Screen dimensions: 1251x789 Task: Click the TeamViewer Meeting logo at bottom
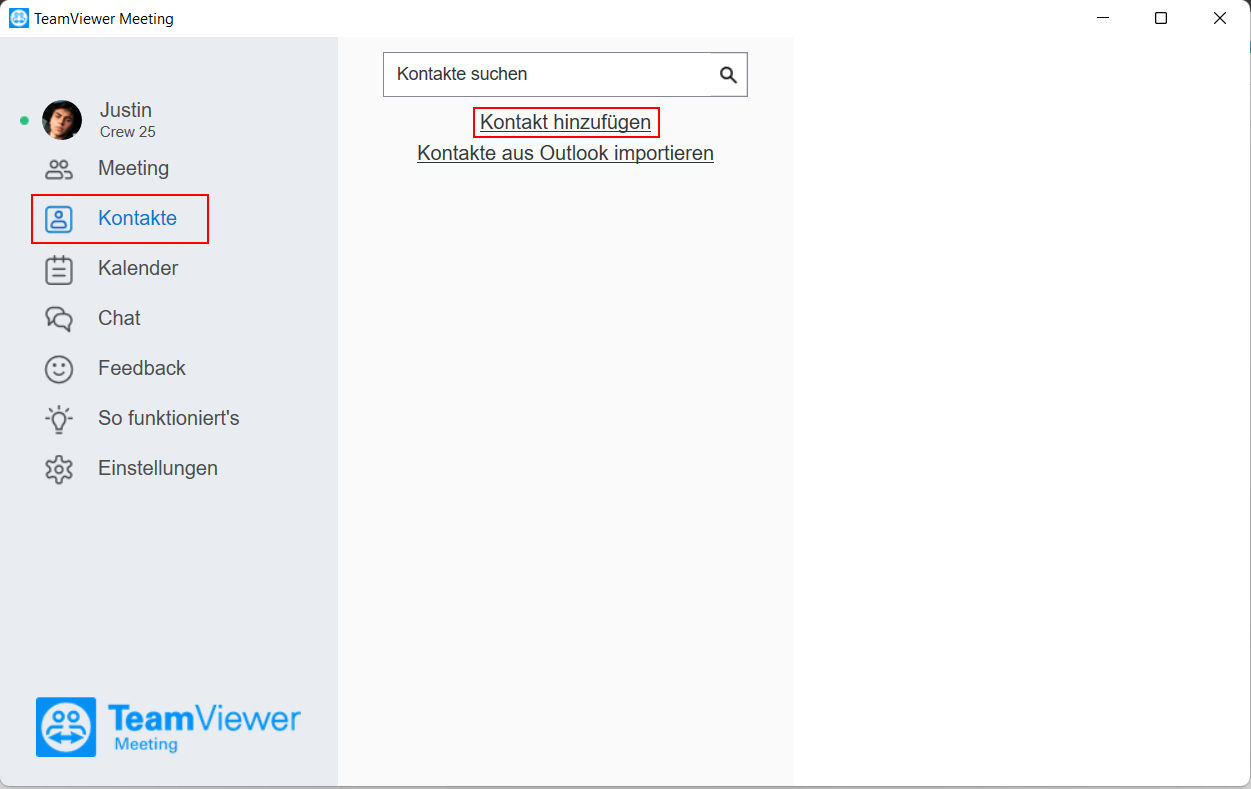point(168,727)
